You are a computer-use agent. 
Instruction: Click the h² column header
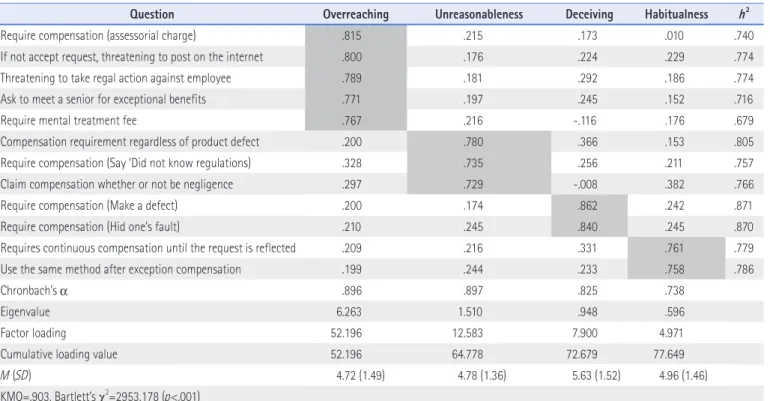(x=744, y=14)
